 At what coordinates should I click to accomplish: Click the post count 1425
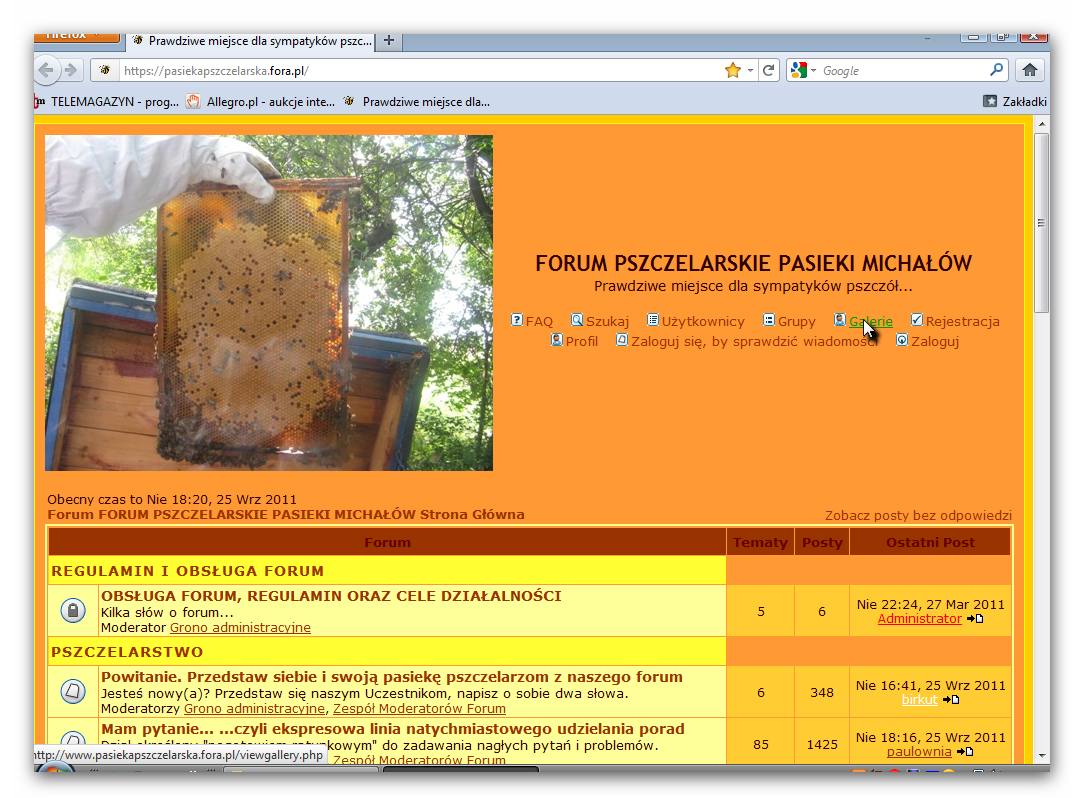[x=822, y=744]
